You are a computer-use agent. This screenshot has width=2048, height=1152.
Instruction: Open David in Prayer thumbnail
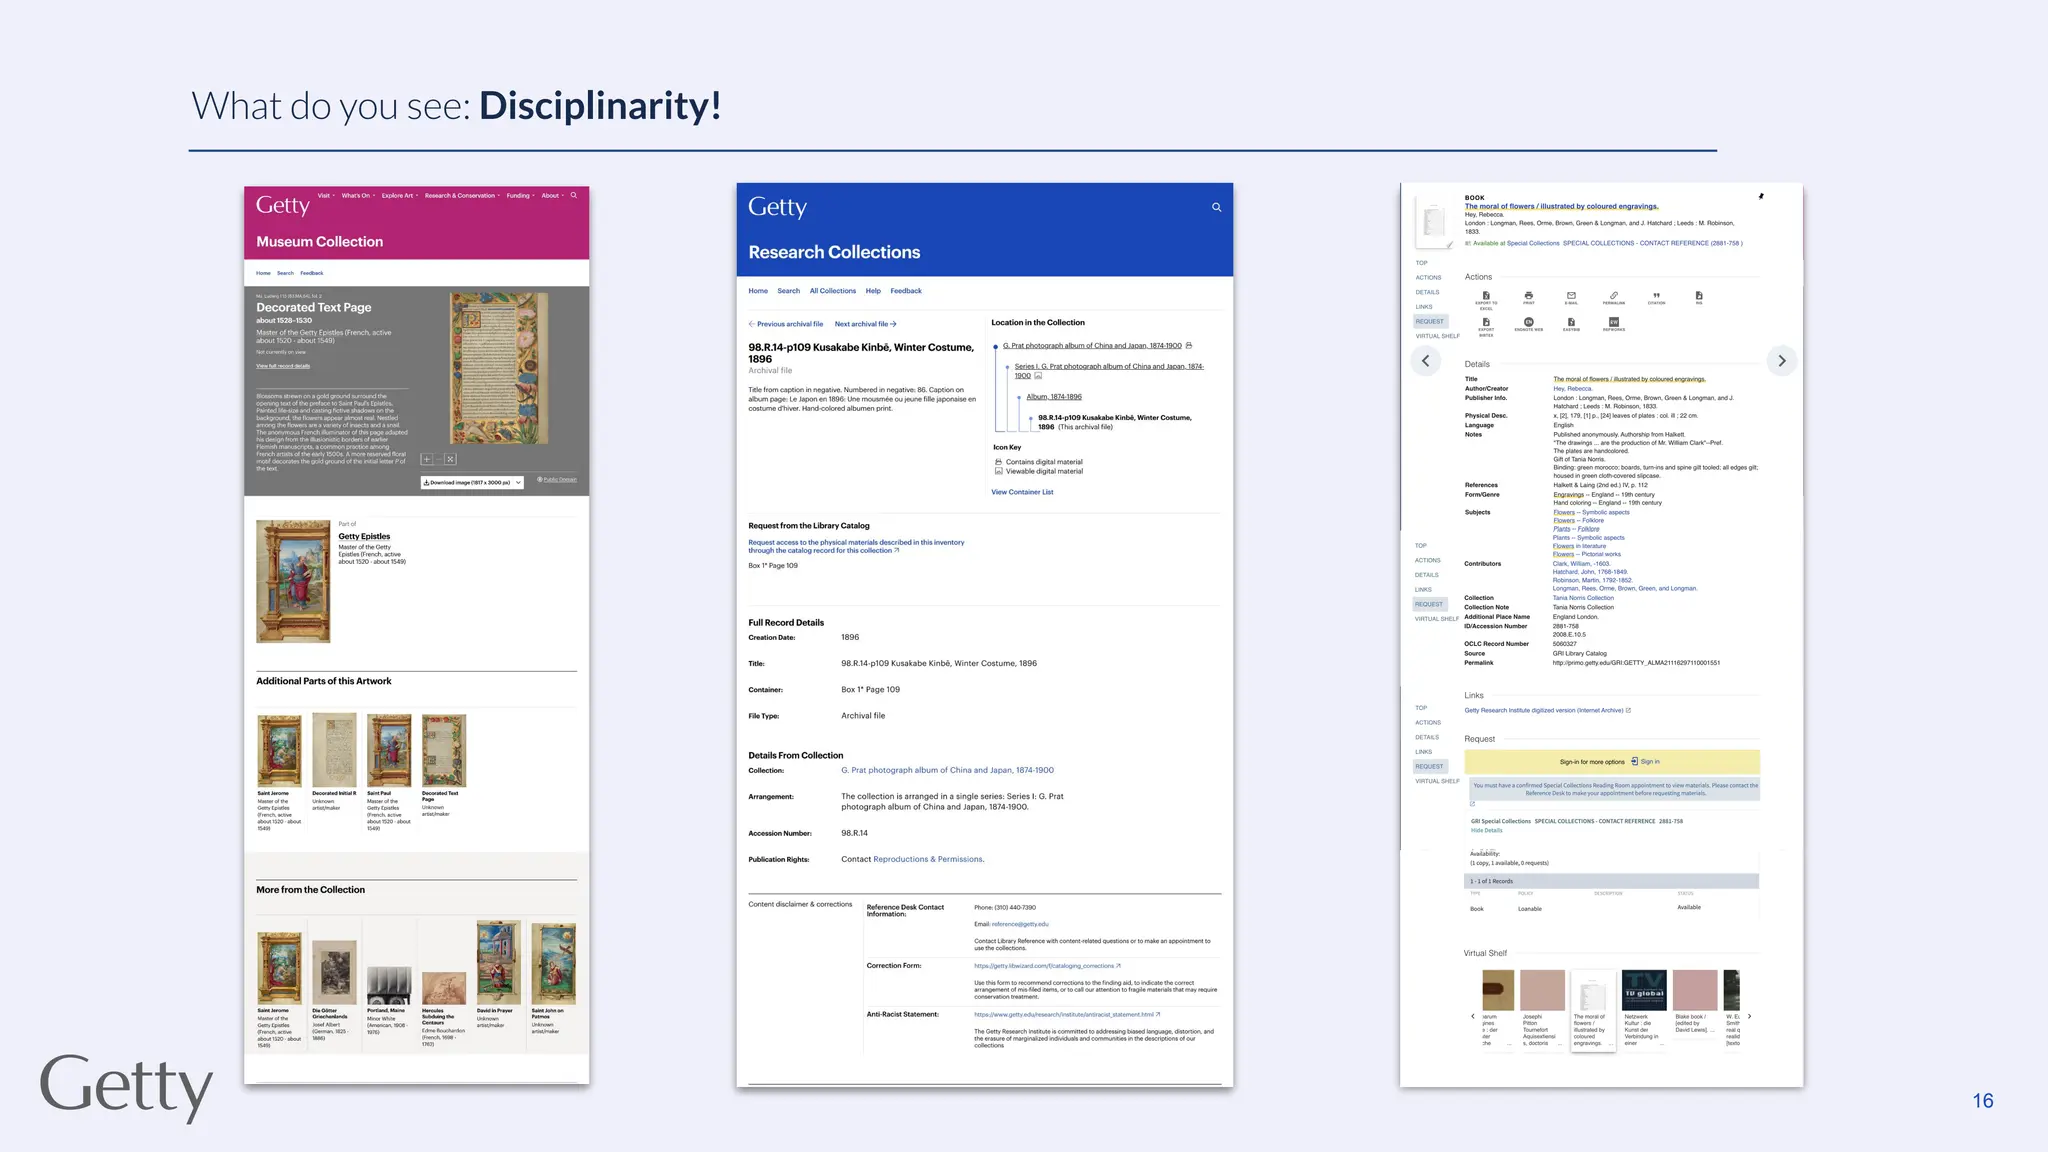tap(499, 962)
